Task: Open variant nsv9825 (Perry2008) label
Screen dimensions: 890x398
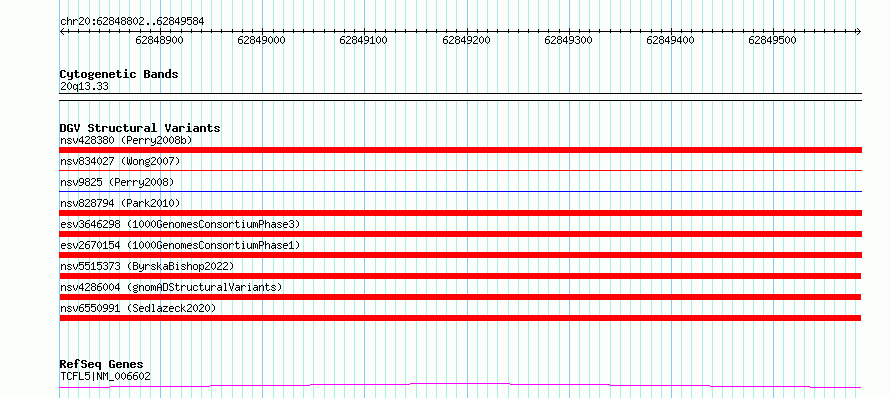Action: pos(117,182)
